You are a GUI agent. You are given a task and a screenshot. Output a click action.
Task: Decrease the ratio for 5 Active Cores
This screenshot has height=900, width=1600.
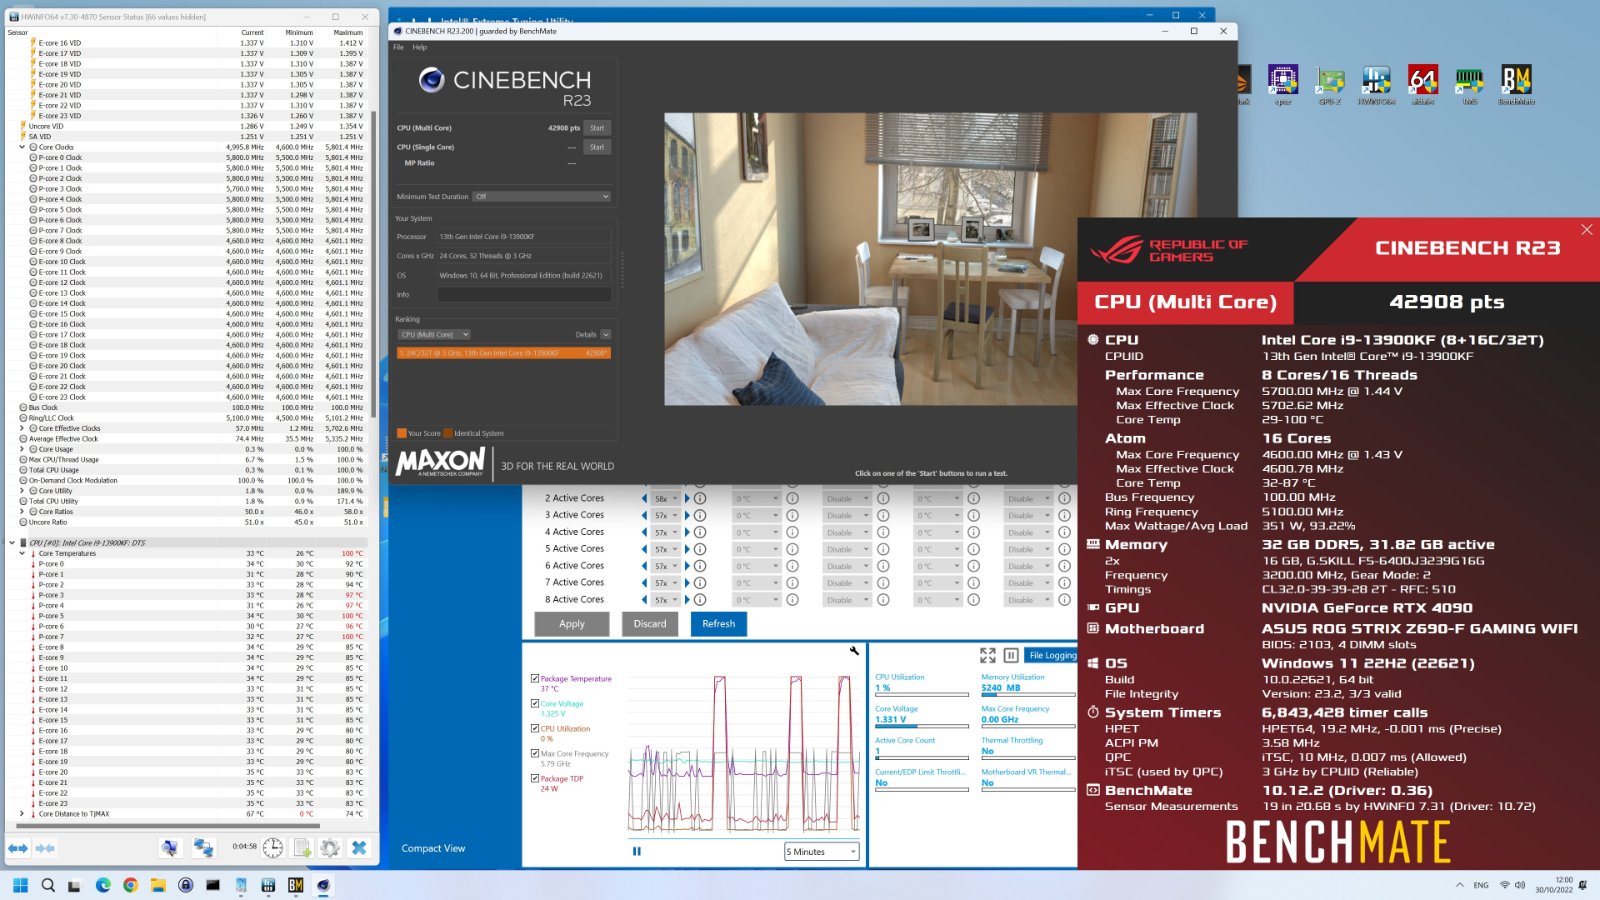(x=645, y=549)
